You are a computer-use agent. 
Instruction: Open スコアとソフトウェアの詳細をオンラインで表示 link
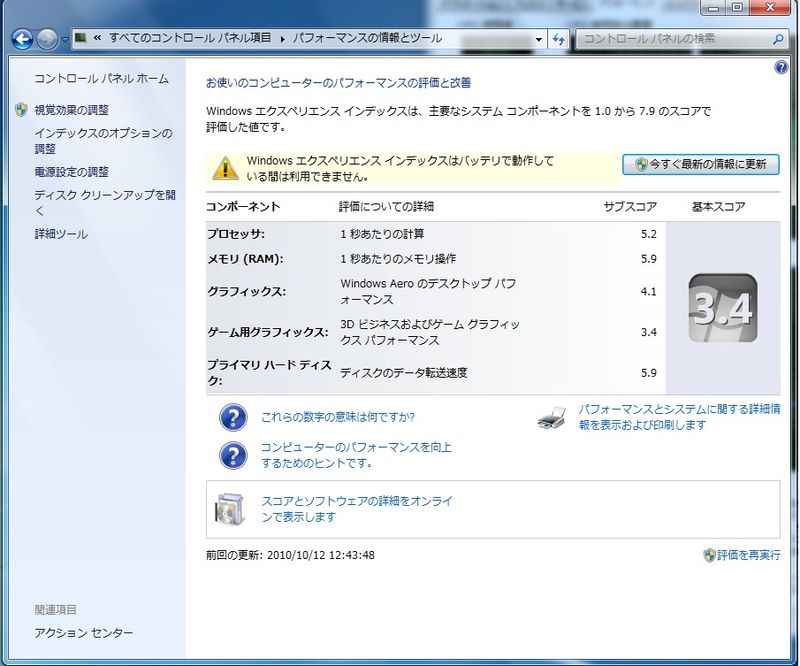[x=357, y=509]
